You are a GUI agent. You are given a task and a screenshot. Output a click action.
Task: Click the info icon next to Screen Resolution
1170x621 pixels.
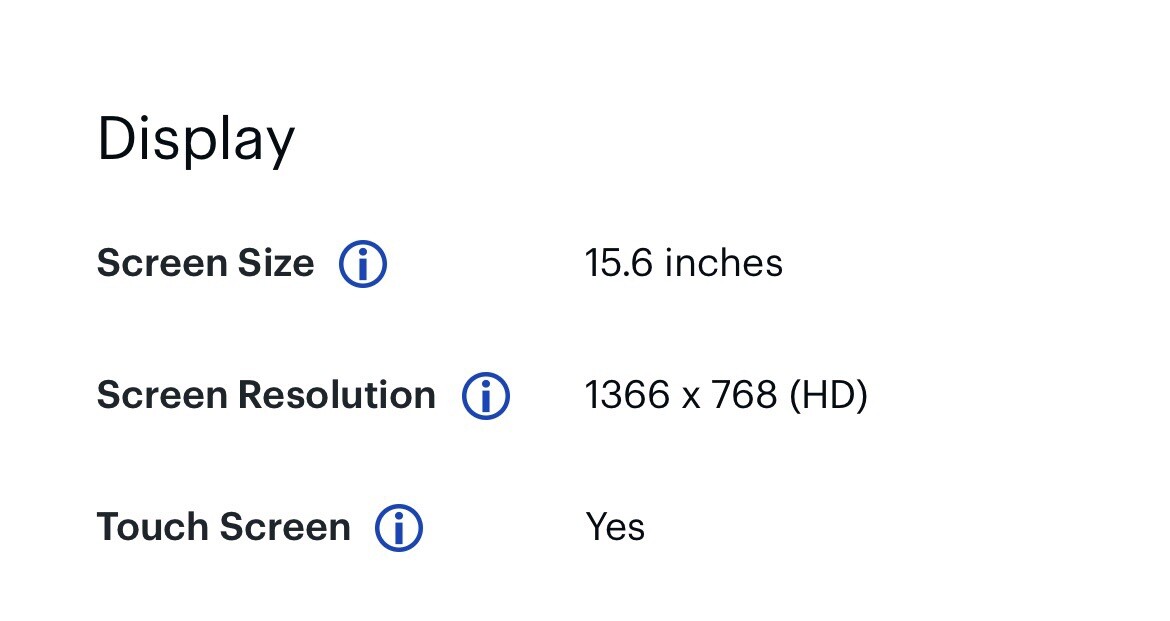[486, 396]
